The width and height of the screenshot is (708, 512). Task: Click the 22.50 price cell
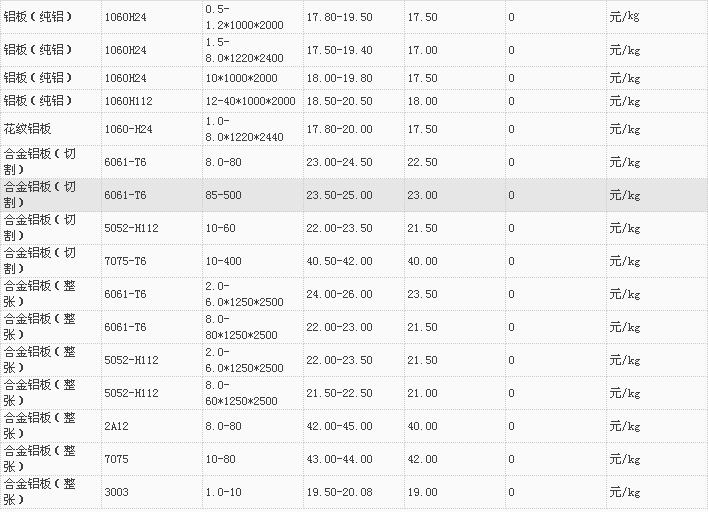422,162
